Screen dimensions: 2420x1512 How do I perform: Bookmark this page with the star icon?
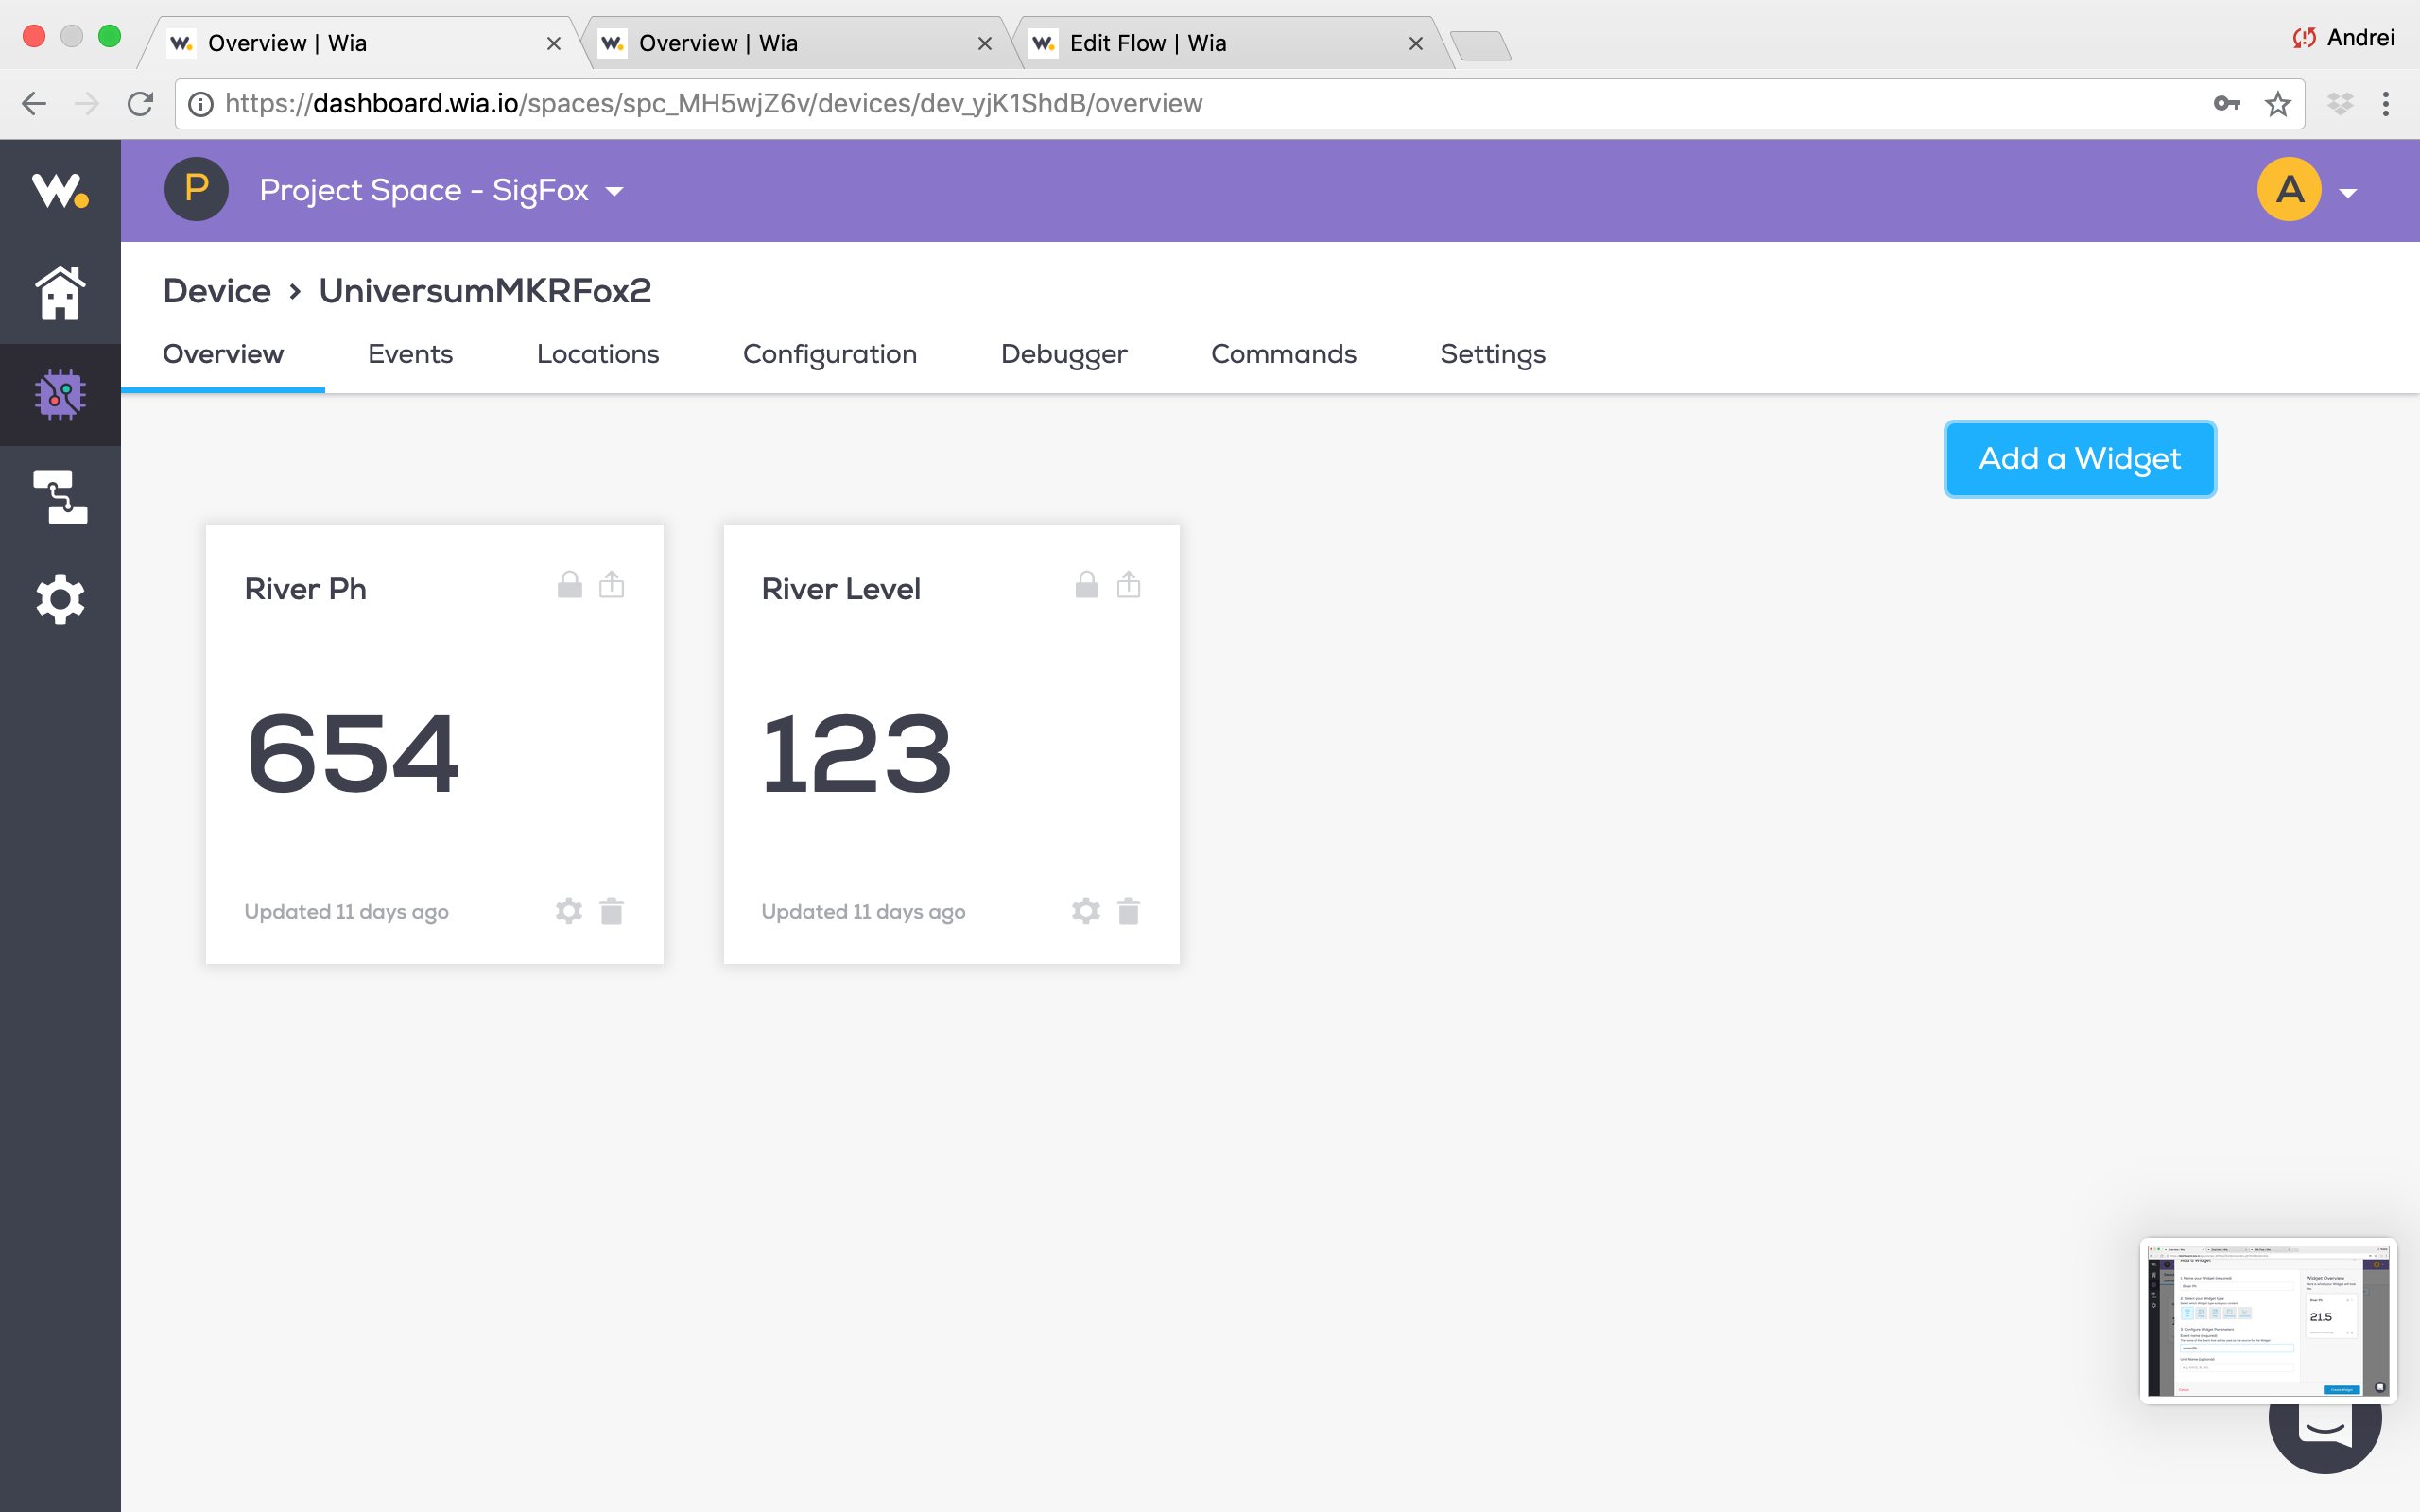coord(2278,104)
